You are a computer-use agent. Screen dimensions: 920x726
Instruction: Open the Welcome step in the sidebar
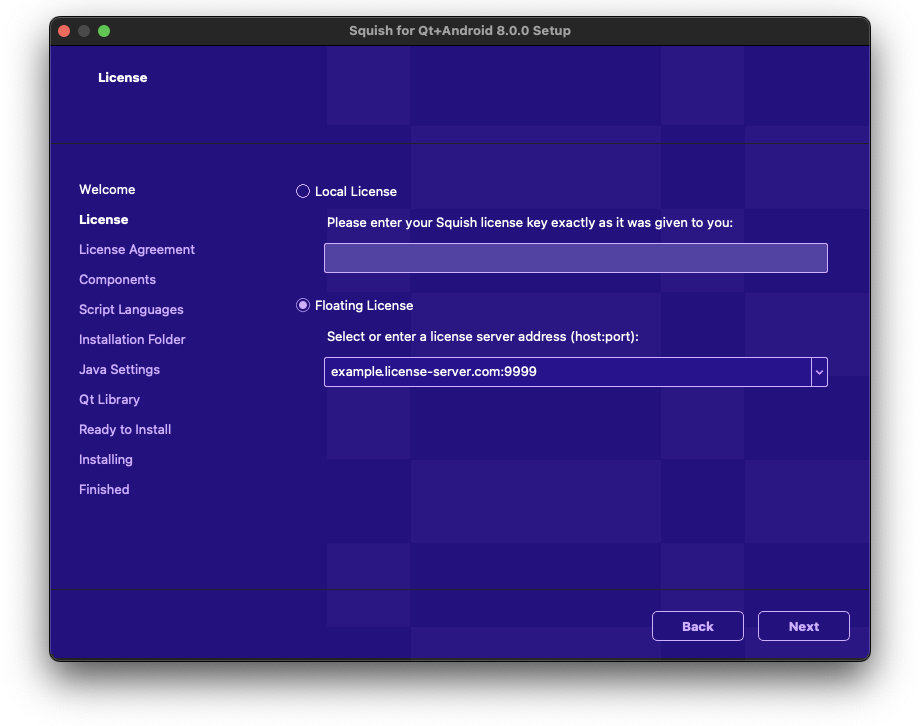[107, 189]
